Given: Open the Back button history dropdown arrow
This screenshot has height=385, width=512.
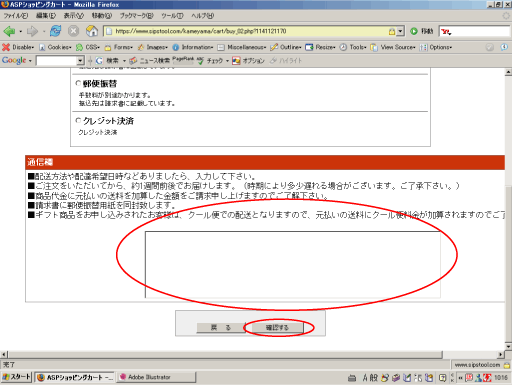Looking at the screenshot, I should click(20, 32).
